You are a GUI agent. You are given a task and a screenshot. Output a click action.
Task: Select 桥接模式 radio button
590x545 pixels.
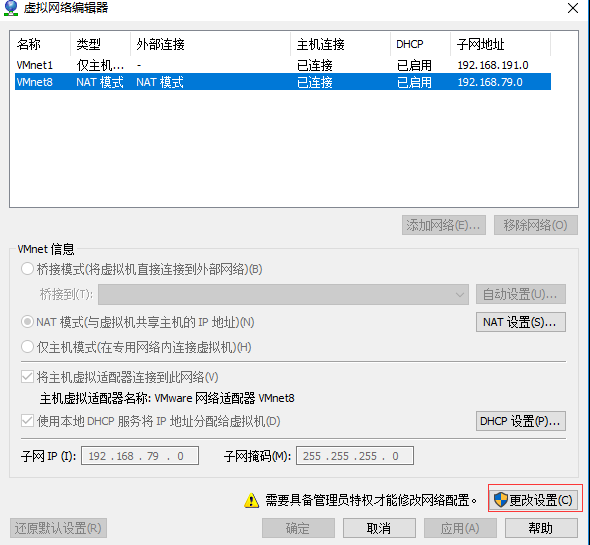(27, 269)
